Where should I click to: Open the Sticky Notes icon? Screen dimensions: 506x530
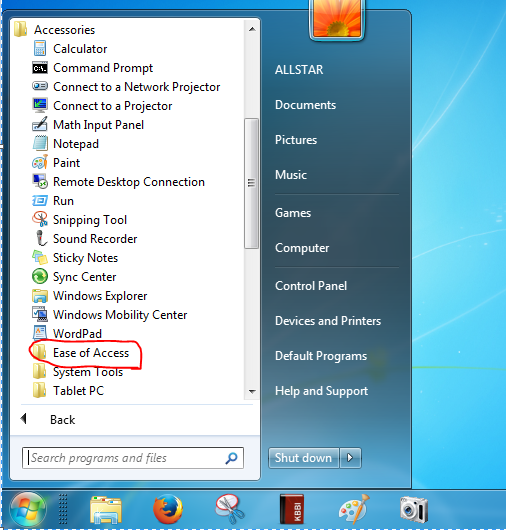click(x=40, y=257)
